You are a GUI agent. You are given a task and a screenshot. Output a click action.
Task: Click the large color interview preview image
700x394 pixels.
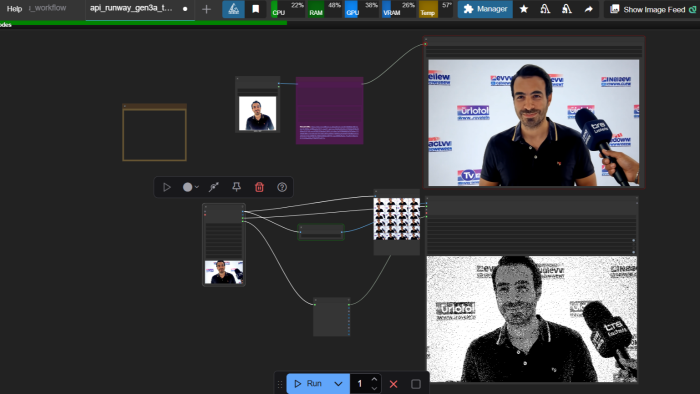(533, 123)
